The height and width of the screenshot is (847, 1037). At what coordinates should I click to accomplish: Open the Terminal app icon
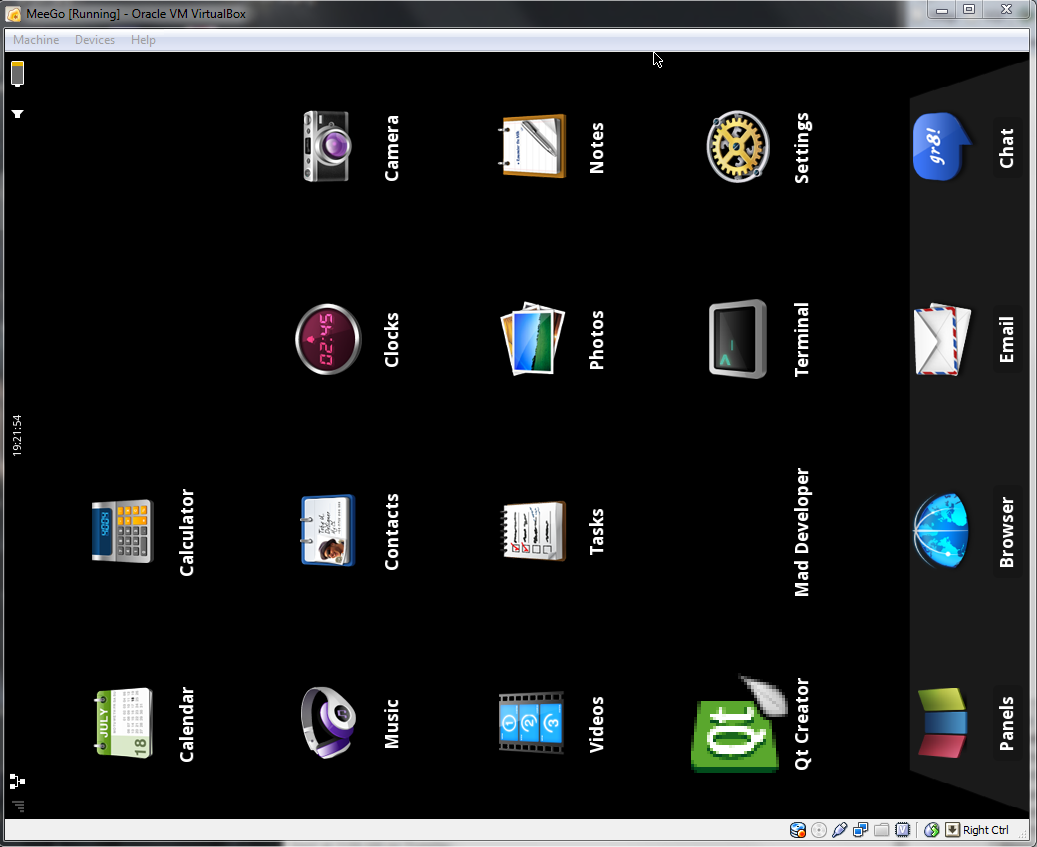click(737, 339)
